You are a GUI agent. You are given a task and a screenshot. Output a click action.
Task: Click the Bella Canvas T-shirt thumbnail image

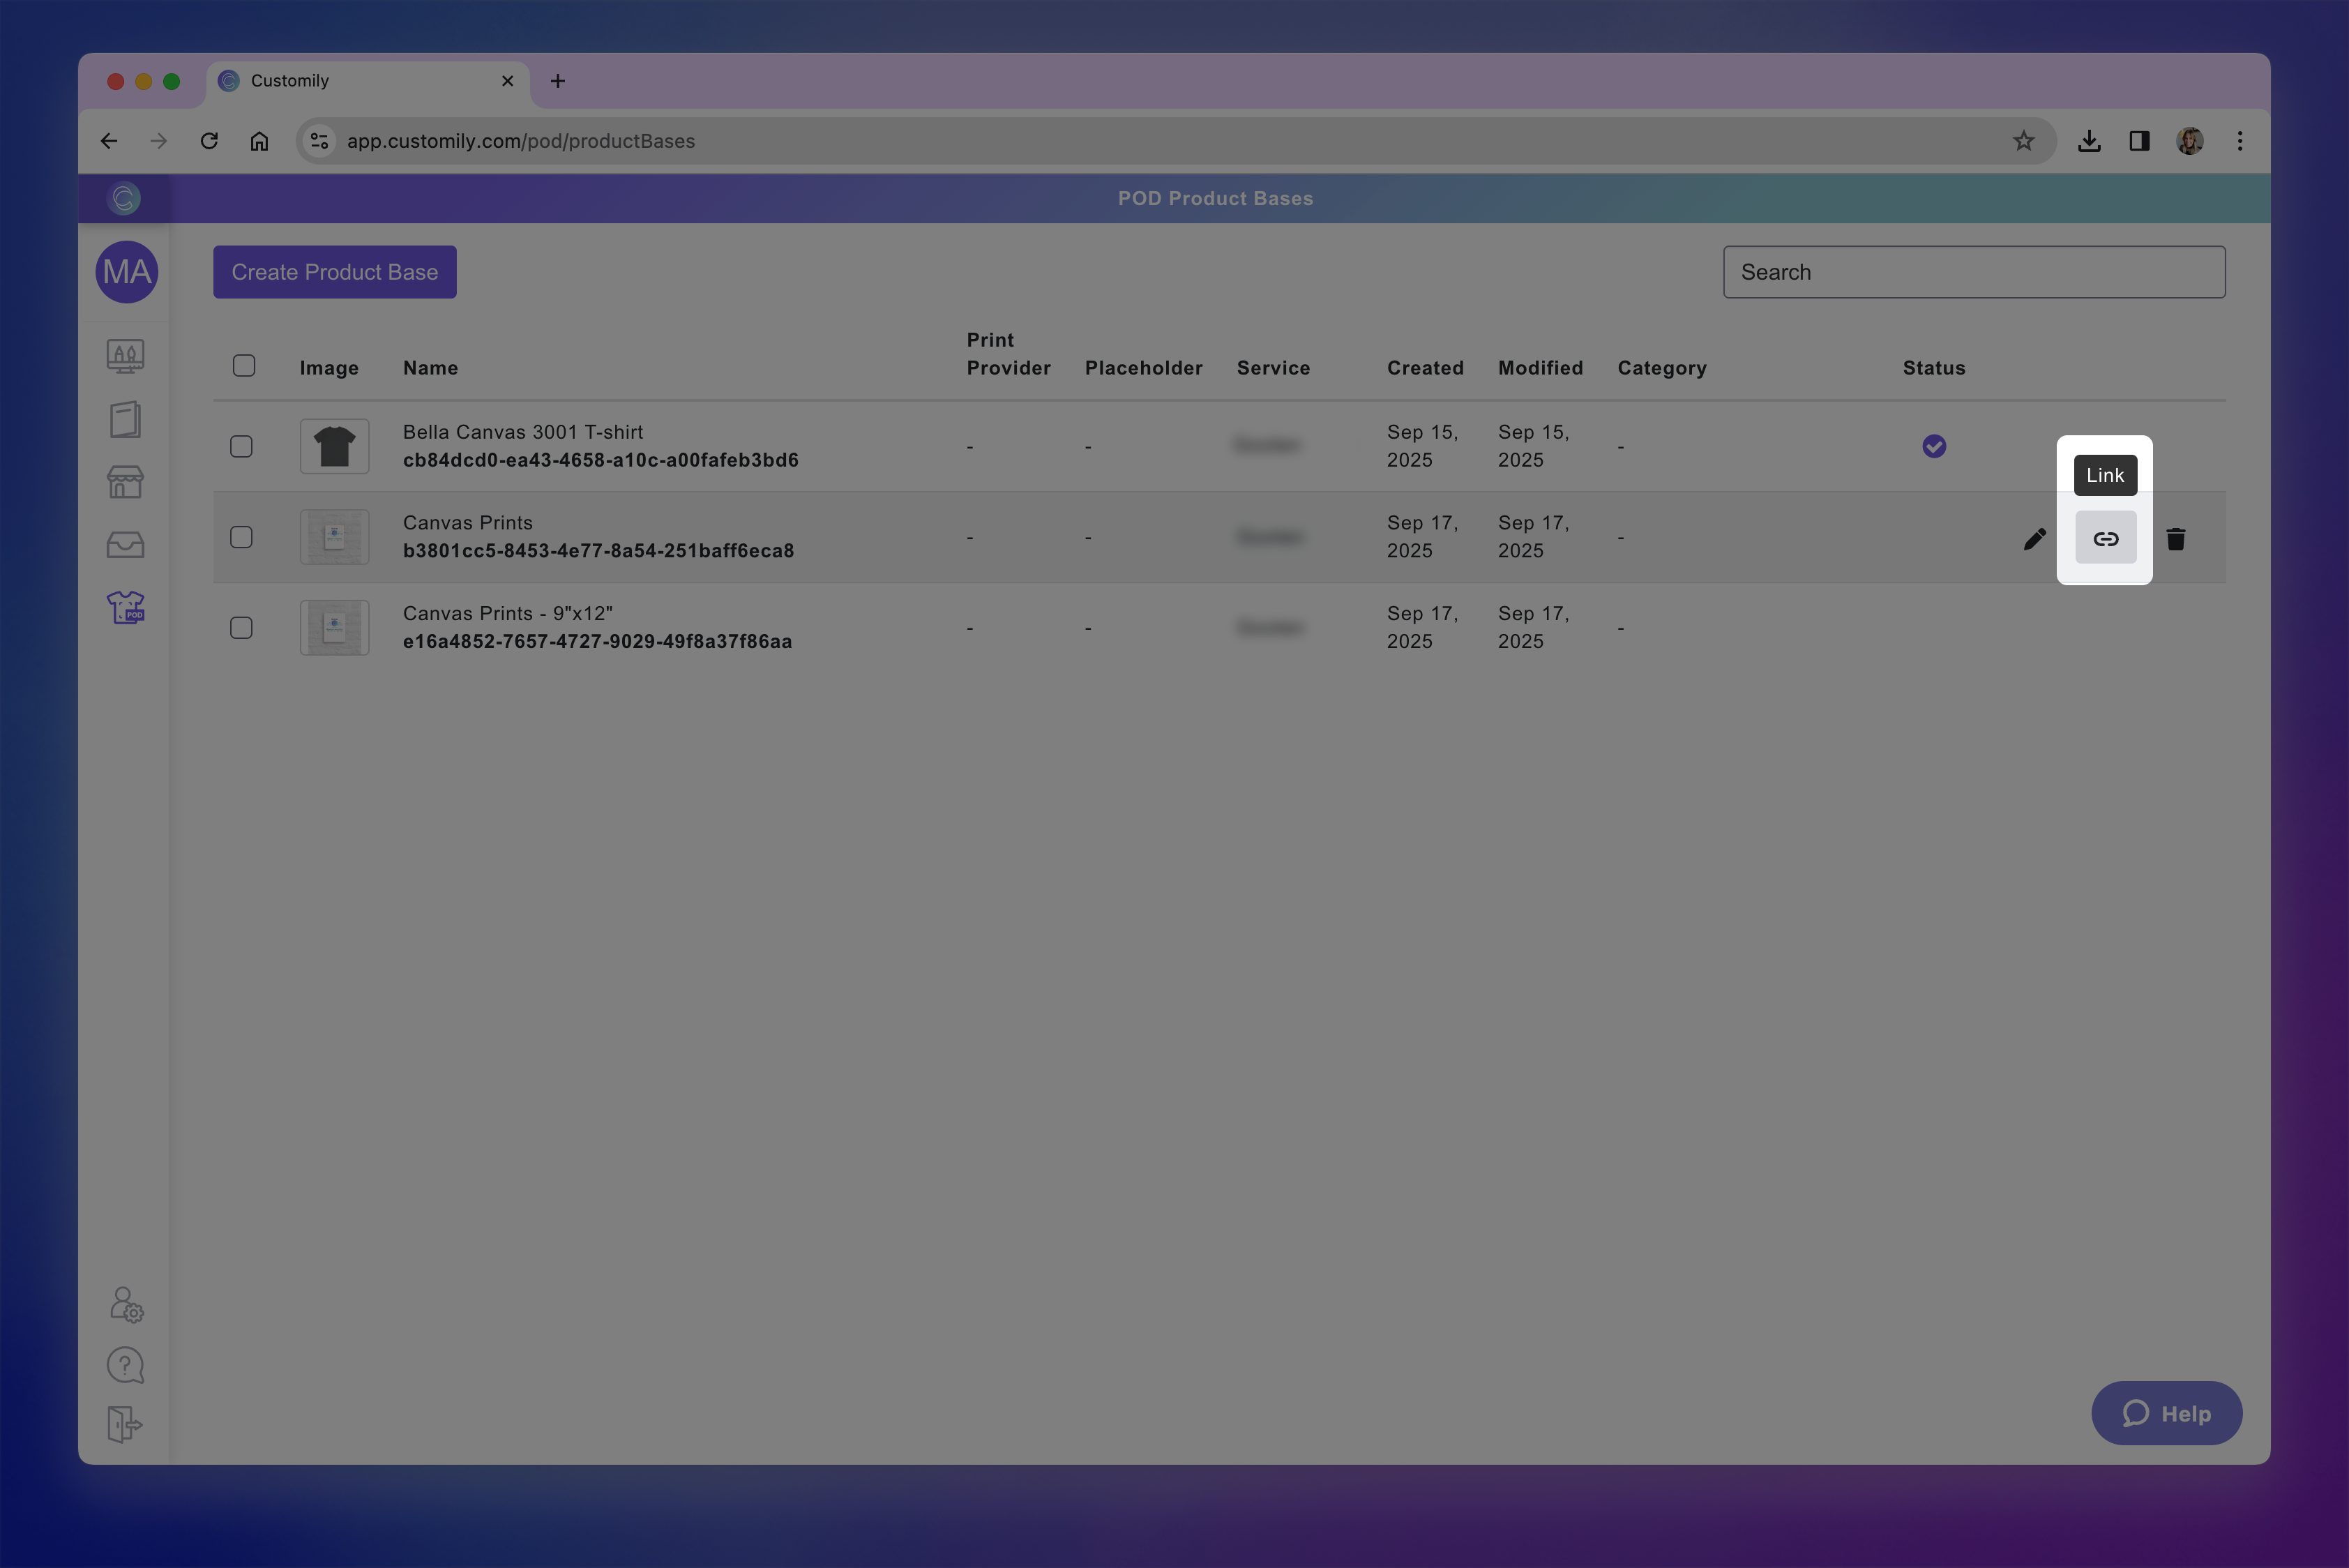tap(334, 446)
